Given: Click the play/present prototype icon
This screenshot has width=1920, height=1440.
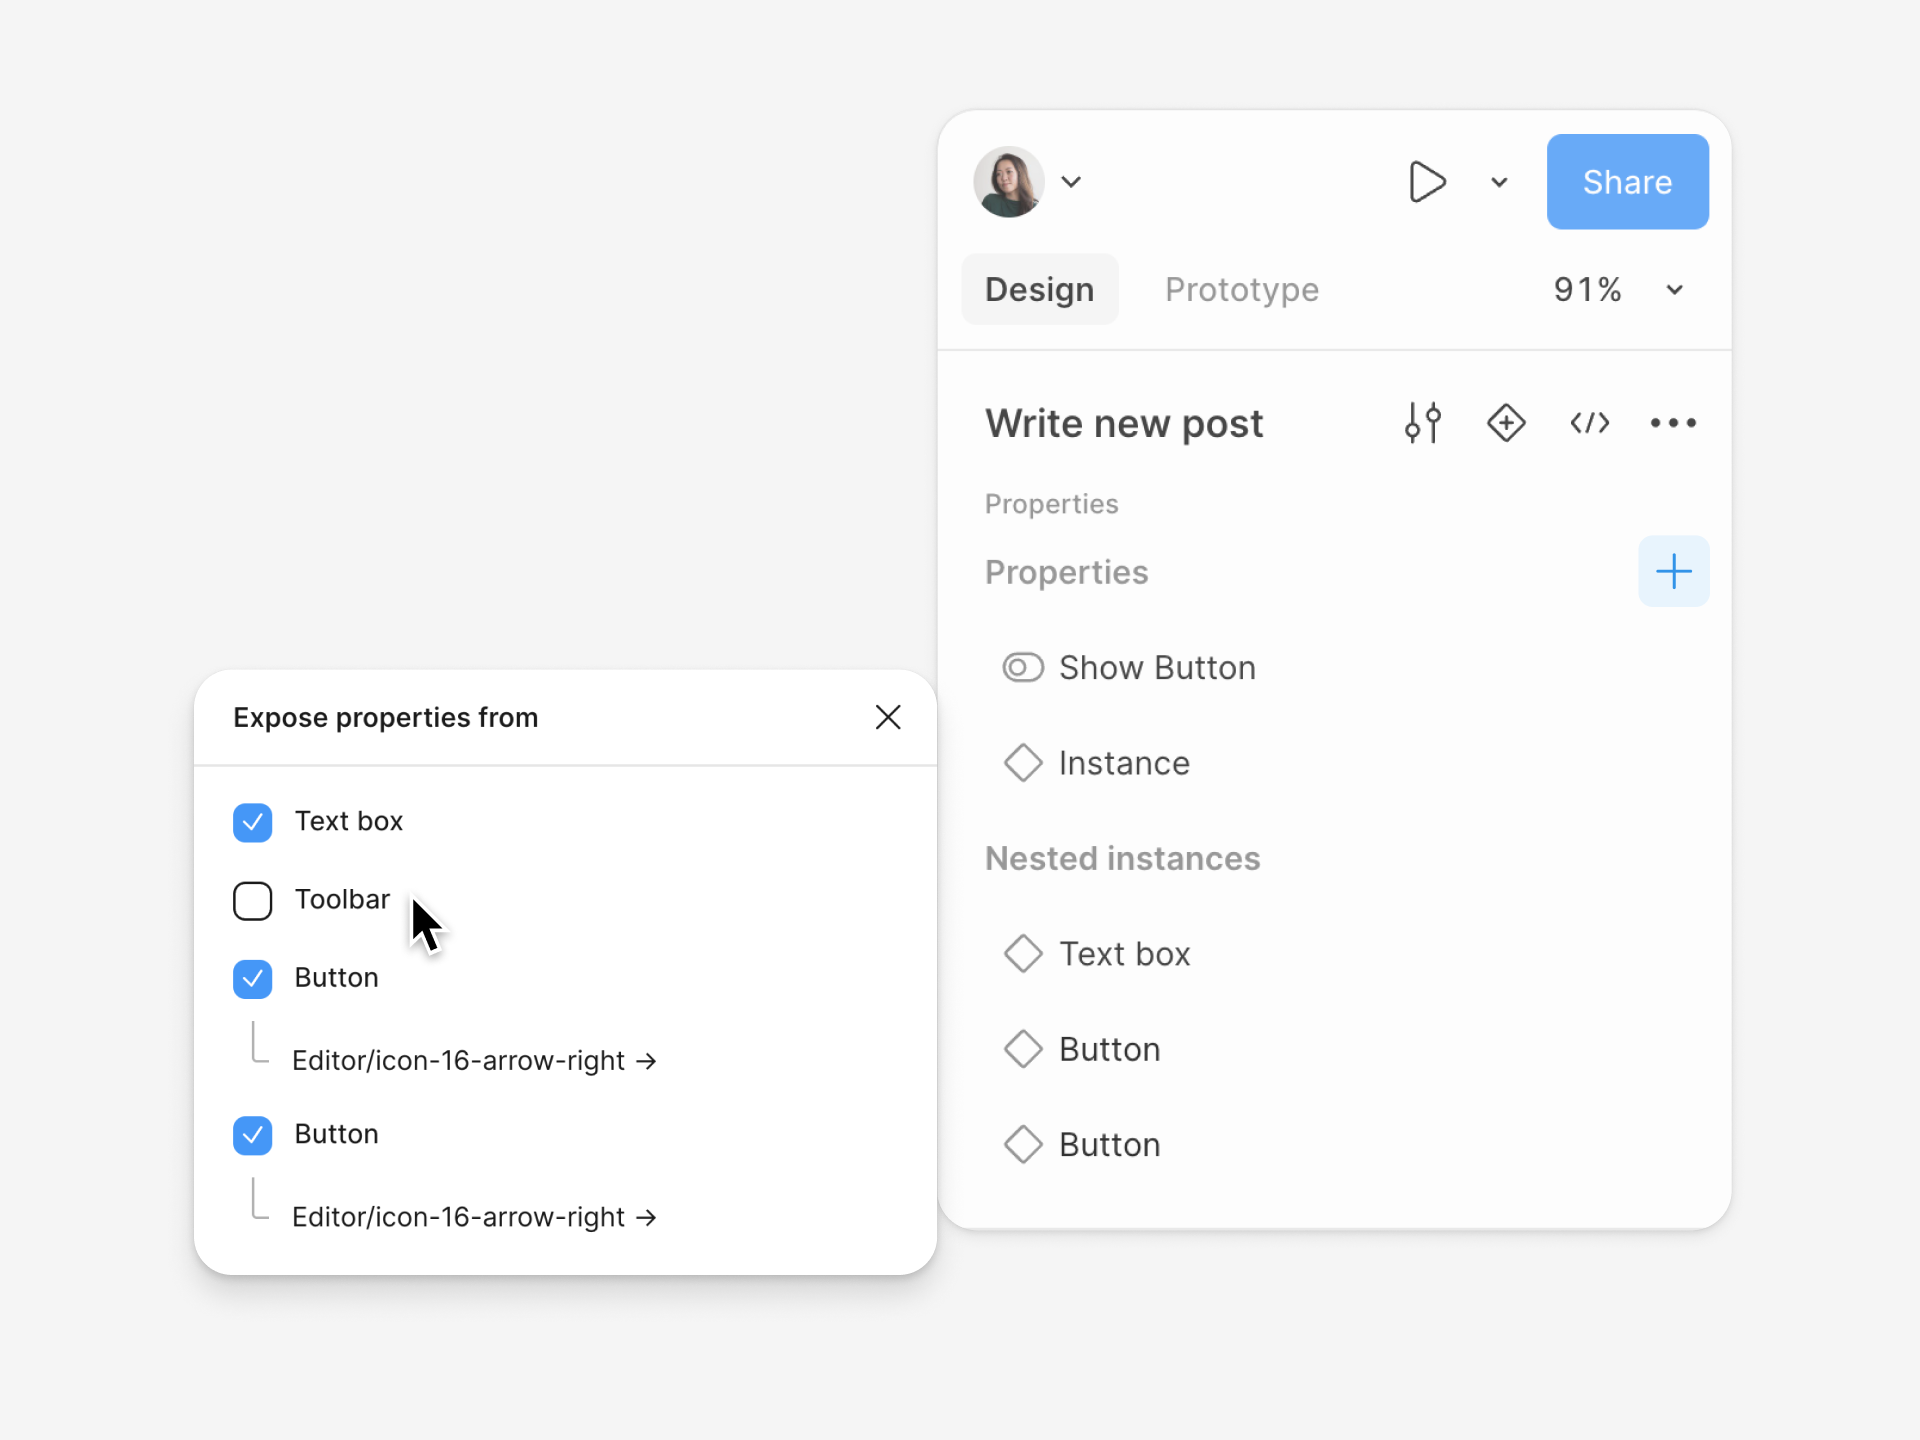Looking at the screenshot, I should [1426, 182].
